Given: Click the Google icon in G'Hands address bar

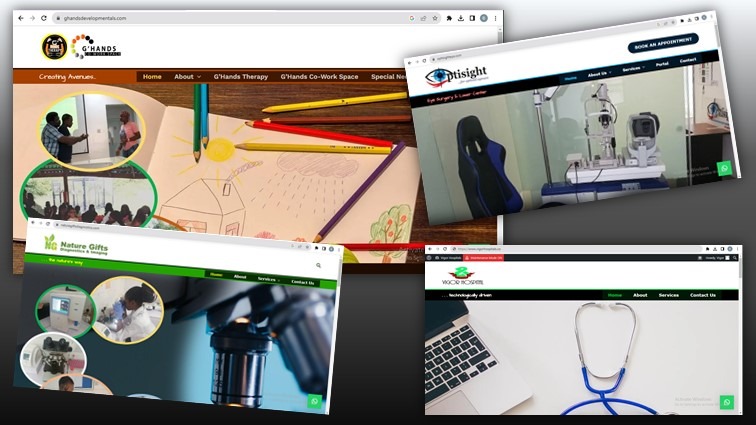Looking at the screenshot, I should pos(412,18).
